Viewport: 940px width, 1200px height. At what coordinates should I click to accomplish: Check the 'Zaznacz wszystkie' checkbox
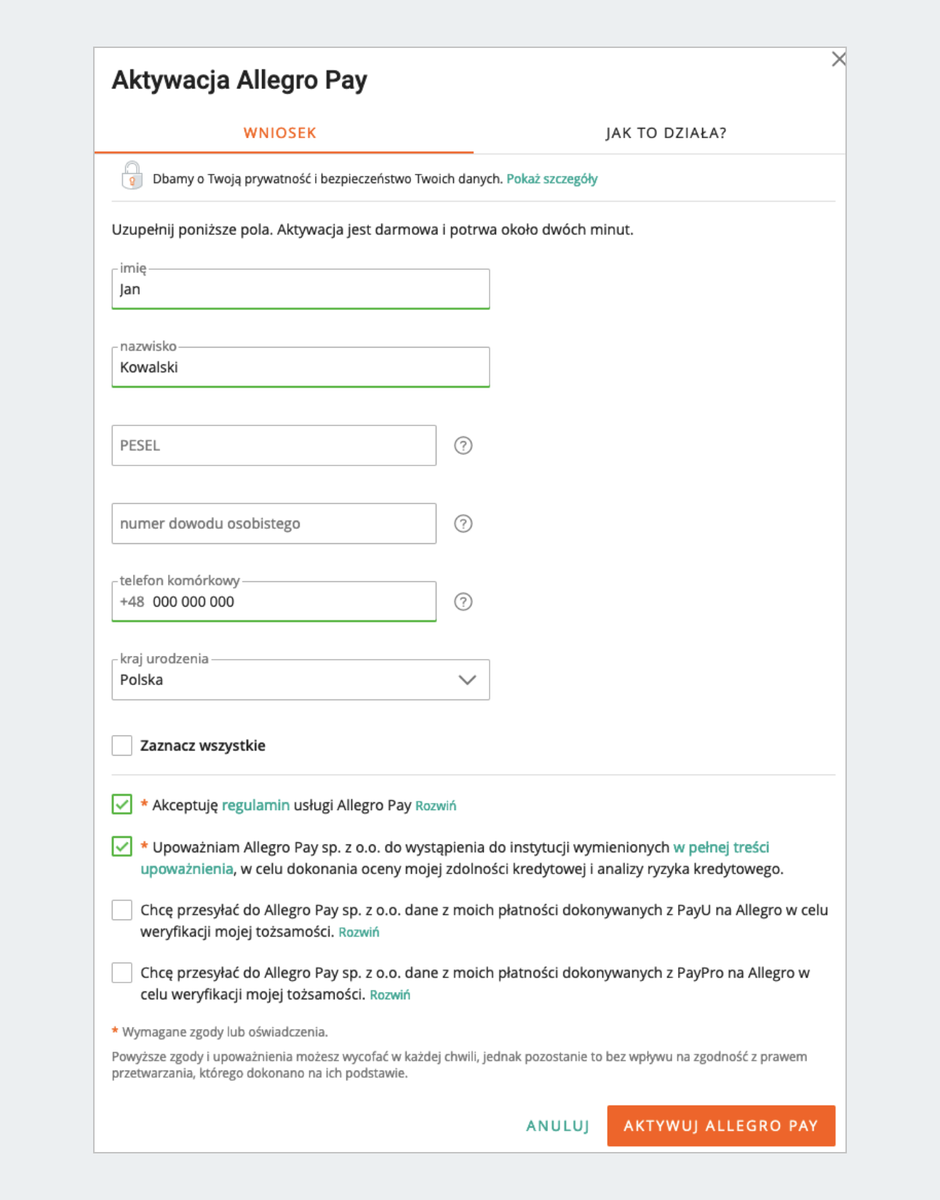122,746
